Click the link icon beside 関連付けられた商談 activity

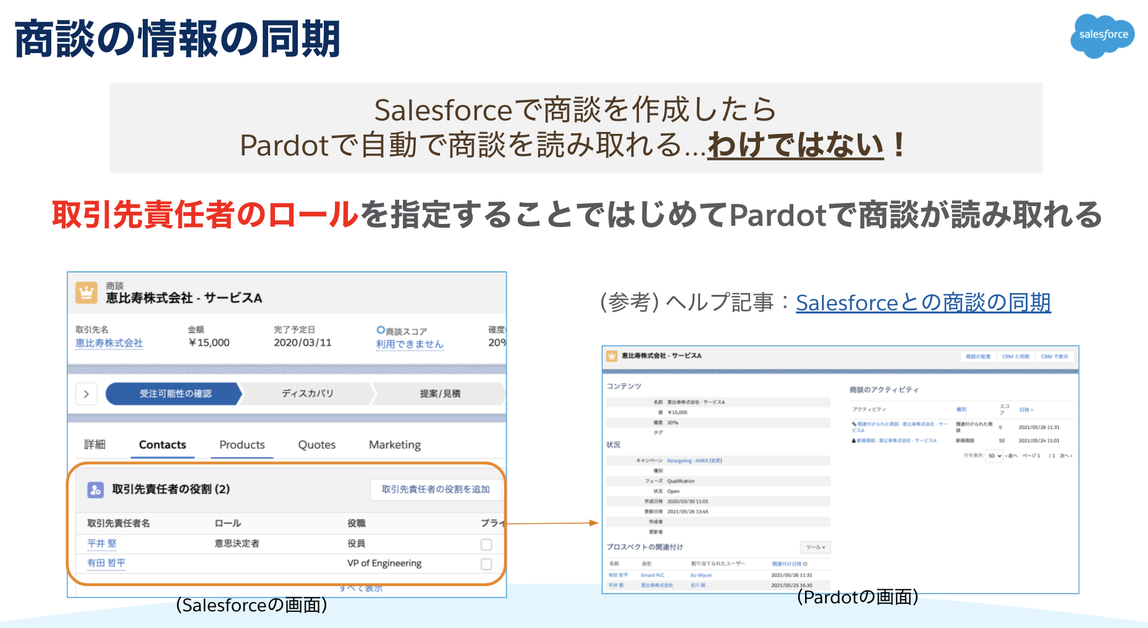pos(854,424)
